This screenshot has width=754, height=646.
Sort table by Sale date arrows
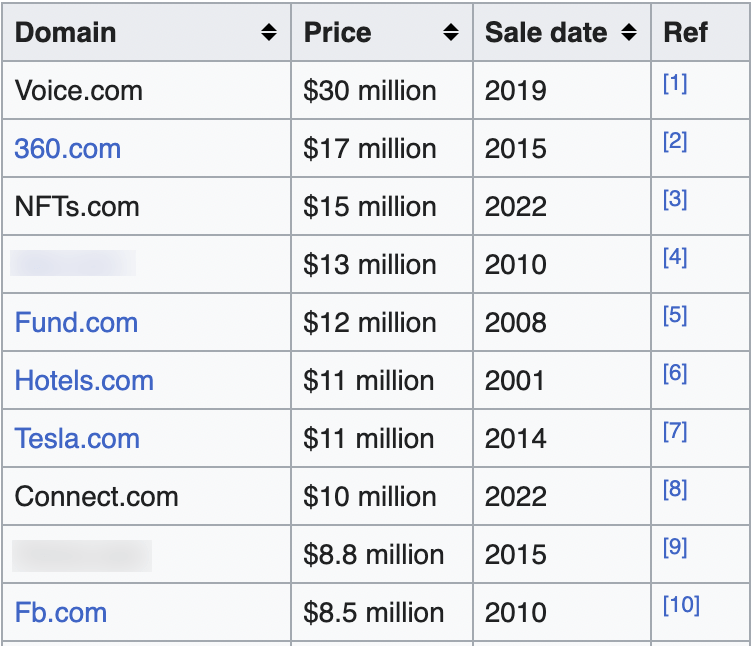pyautogui.click(x=629, y=32)
